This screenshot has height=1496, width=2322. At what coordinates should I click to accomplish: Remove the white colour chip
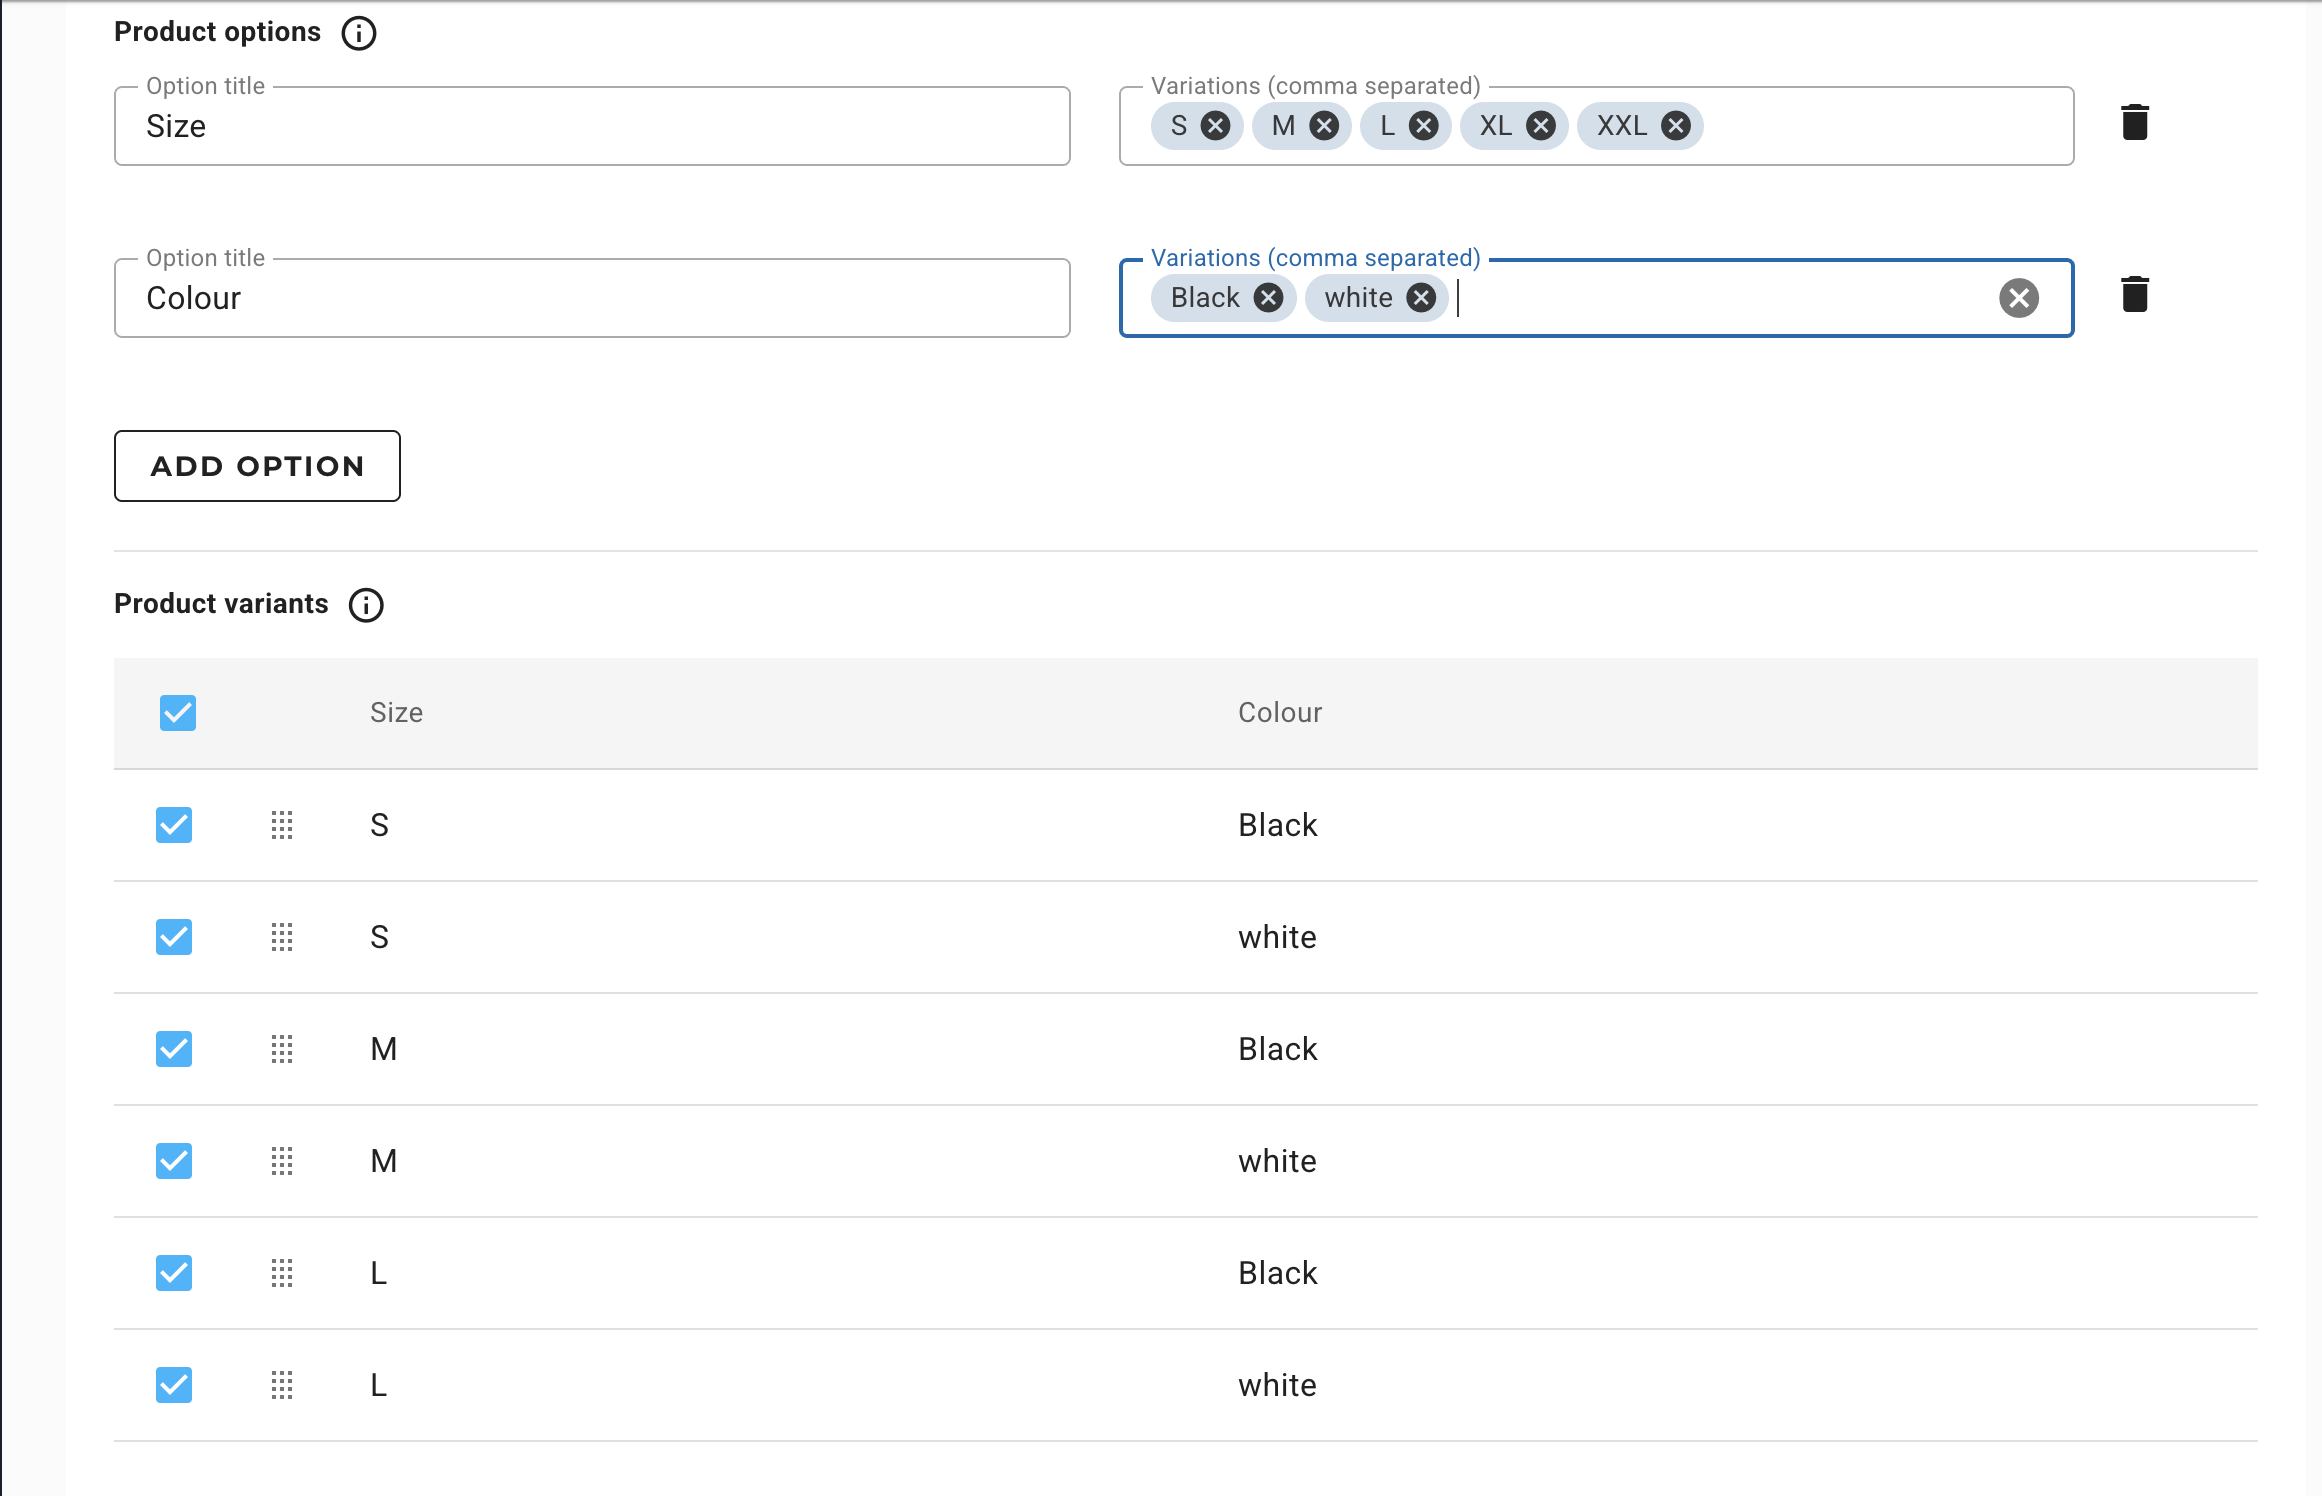tap(1421, 298)
